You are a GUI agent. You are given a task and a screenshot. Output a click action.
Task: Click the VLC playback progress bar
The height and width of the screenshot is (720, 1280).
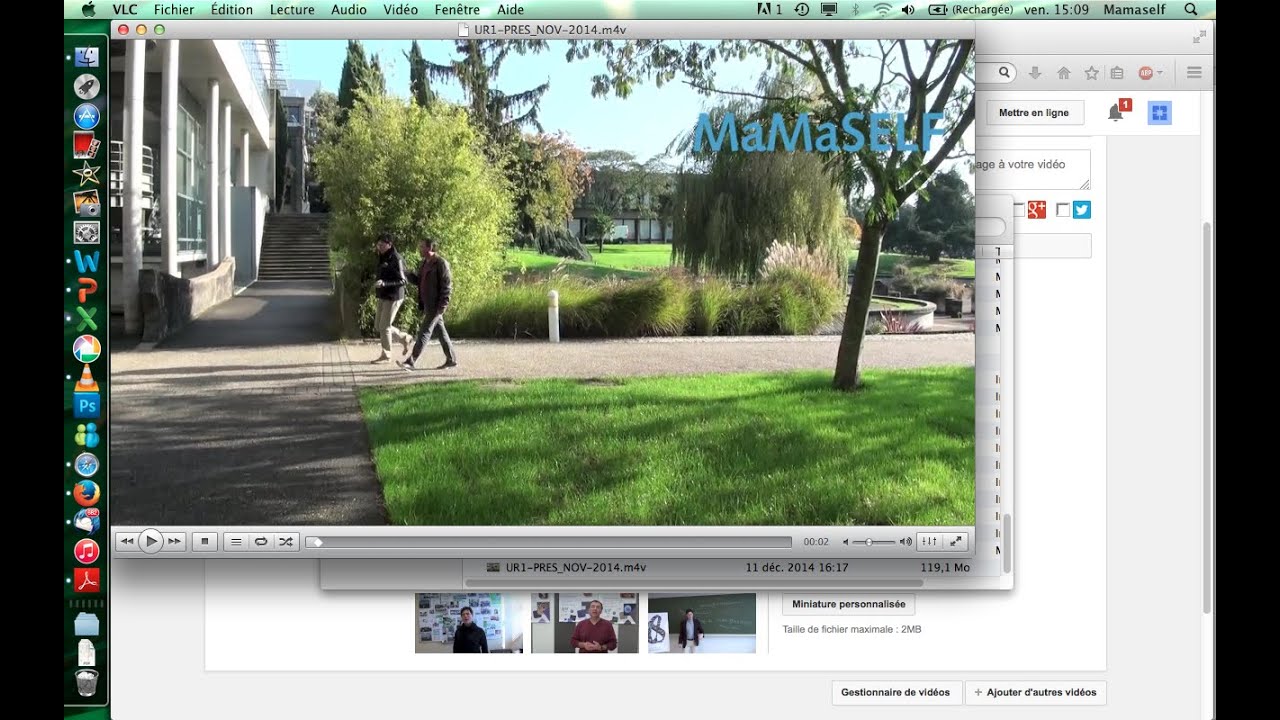(x=549, y=542)
